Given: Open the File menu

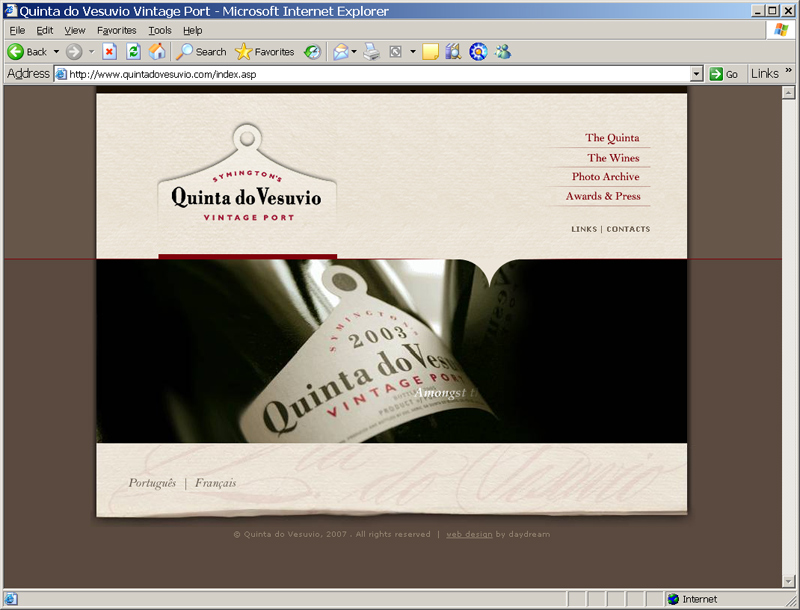Looking at the screenshot, I should click(17, 31).
